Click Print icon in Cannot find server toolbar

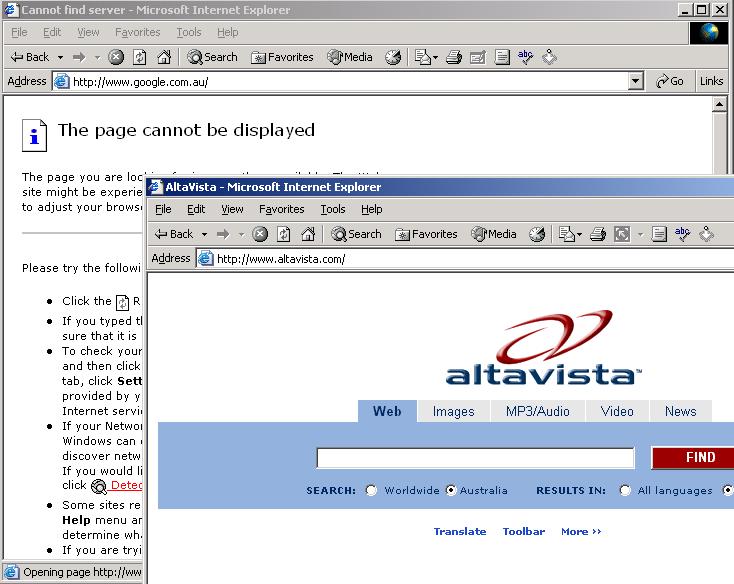point(454,57)
